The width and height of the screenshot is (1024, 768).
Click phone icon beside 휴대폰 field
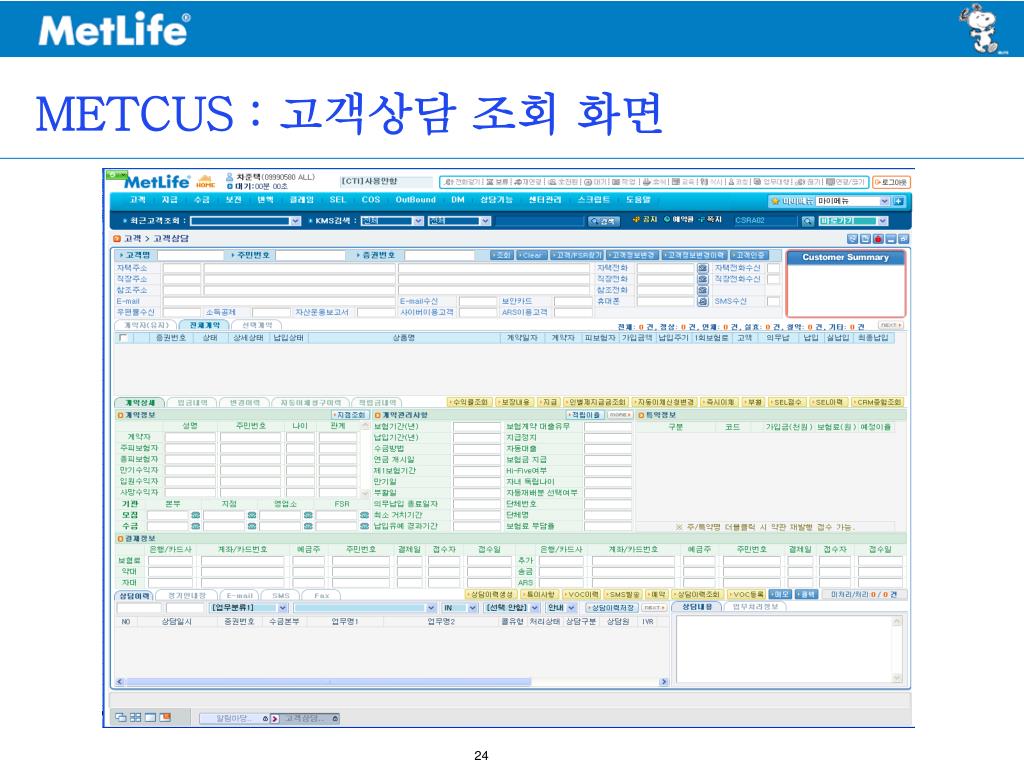(x=703, y=302)
